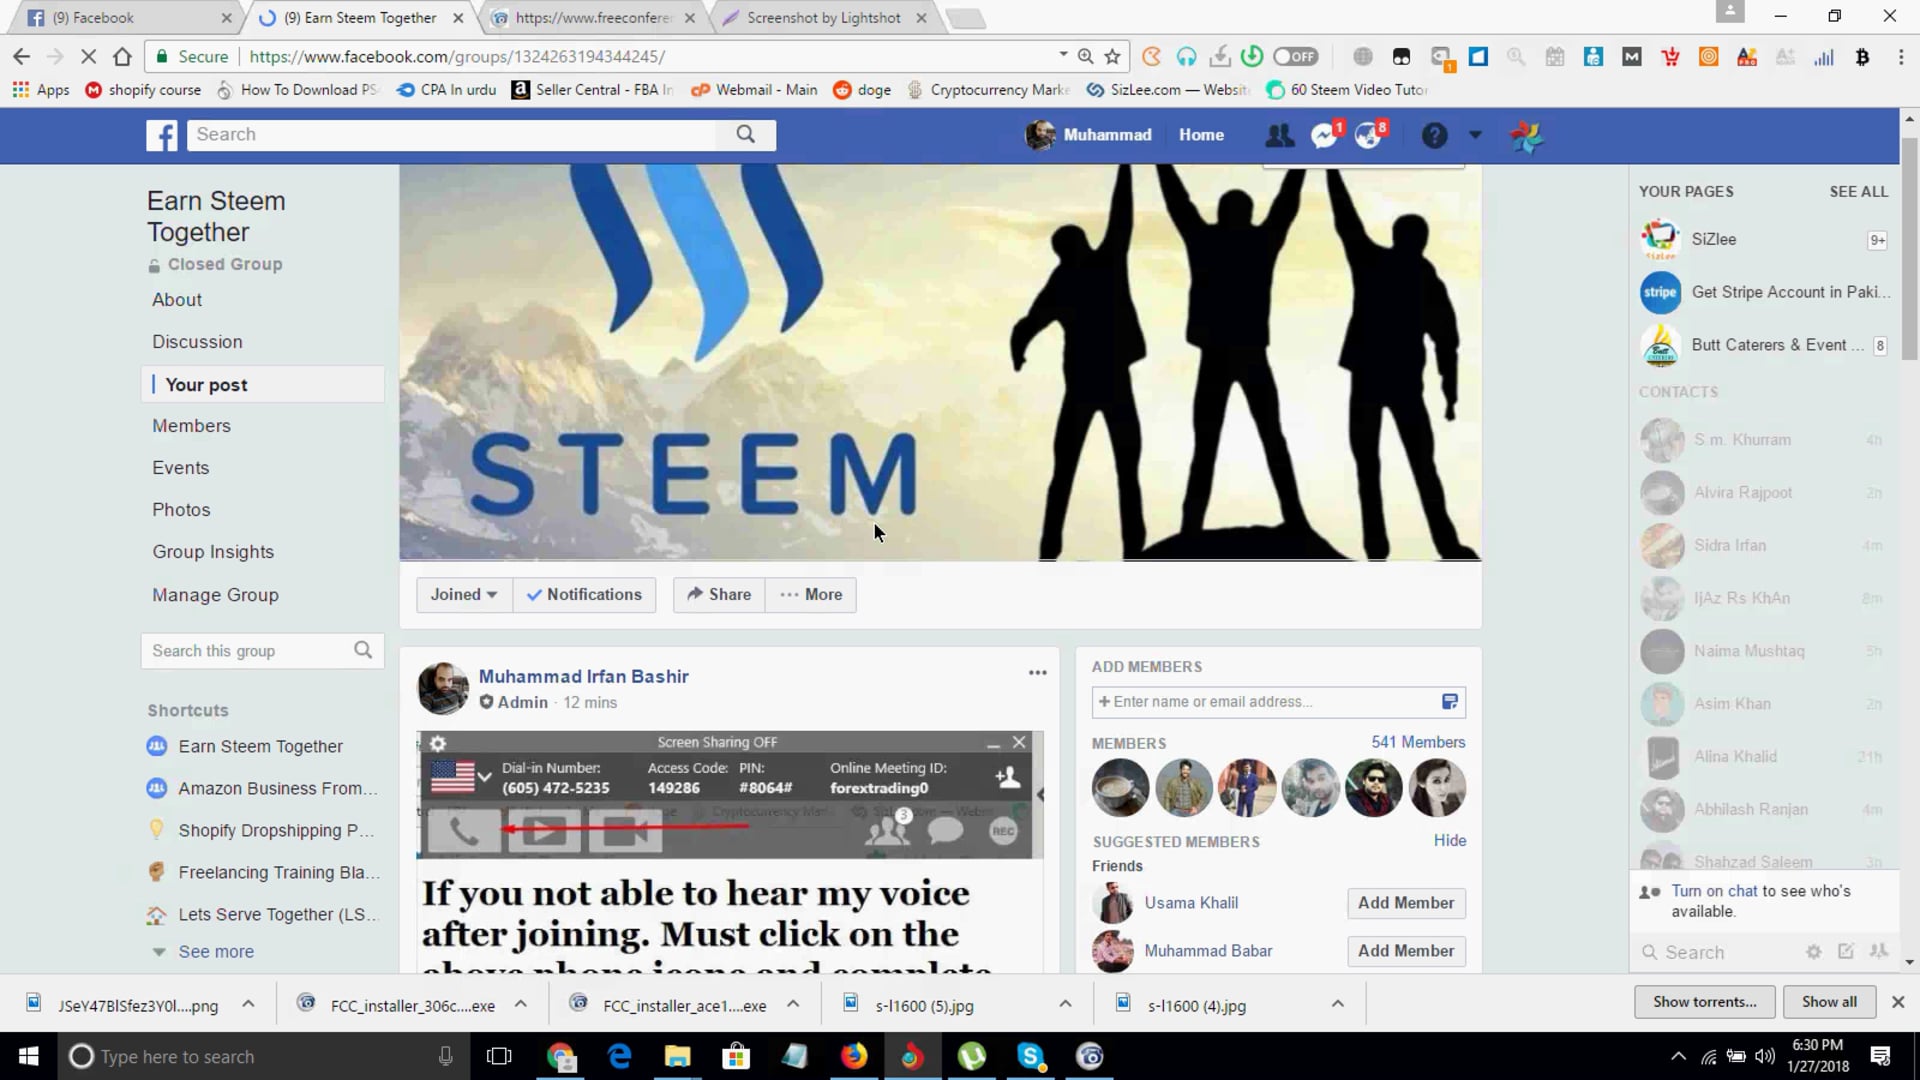Open chat options gear in contacts sidebar
This screenshot has width=1920, height=1080.
point(1813,952)
